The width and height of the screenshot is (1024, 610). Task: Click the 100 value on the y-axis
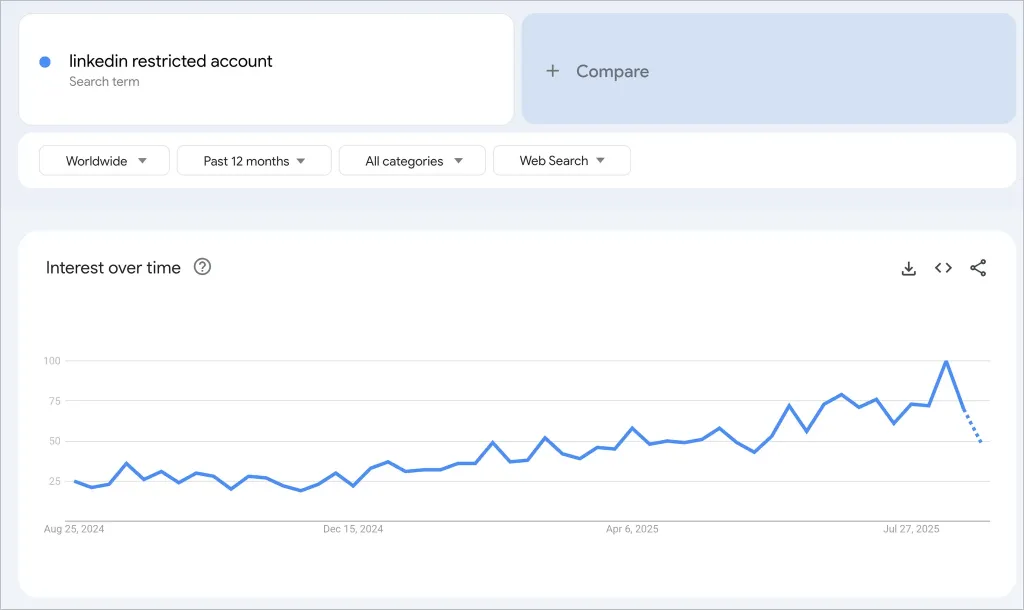point(52,361)
